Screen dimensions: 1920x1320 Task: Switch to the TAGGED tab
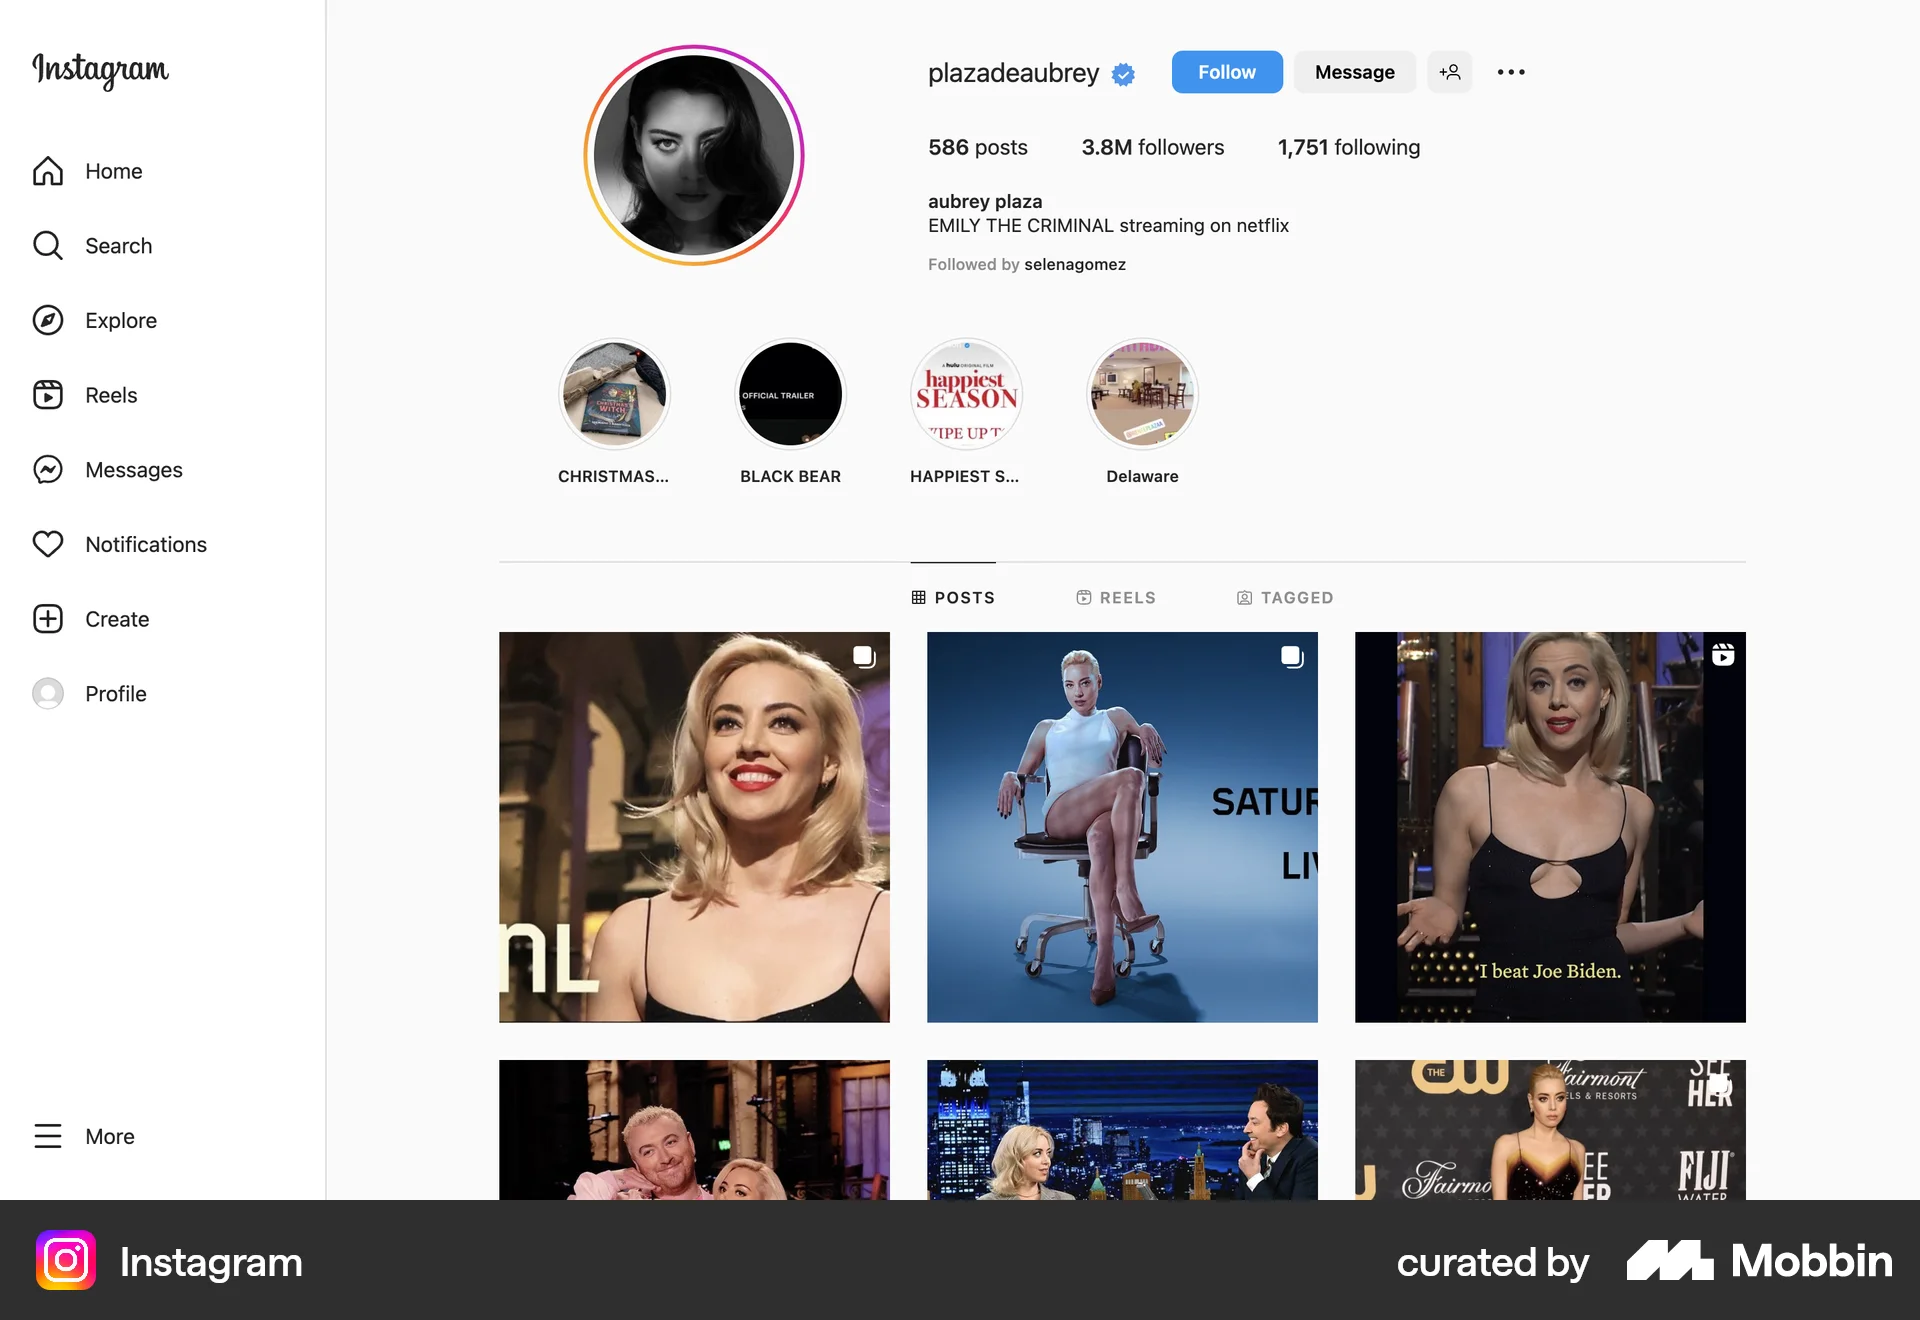pos(1285,597)
